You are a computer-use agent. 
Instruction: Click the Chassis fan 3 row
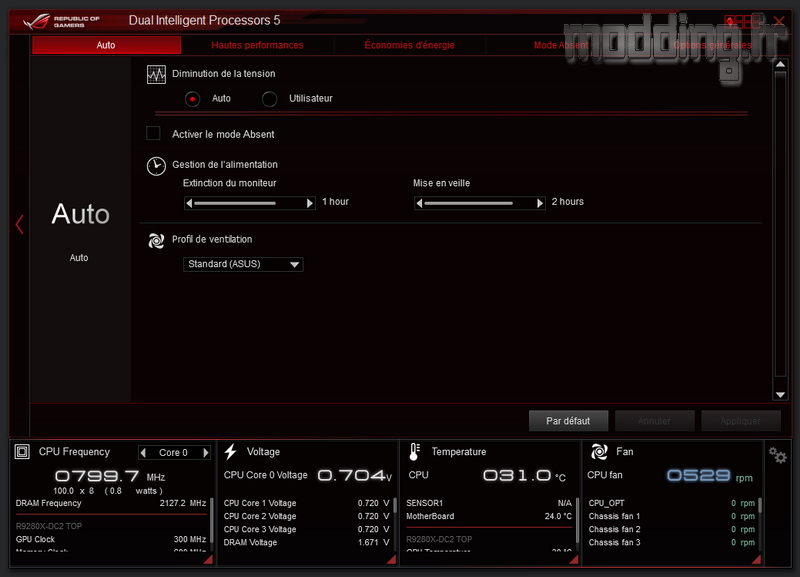(671, 542)
